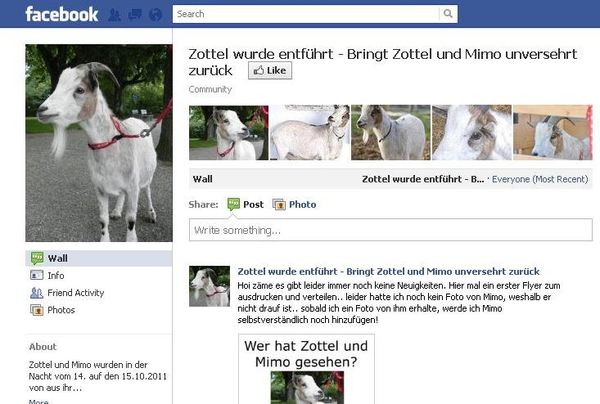Click the Community category label
The height and width of the screenshot is (404, 600).
pyautogui.click(x=210, y=89)
